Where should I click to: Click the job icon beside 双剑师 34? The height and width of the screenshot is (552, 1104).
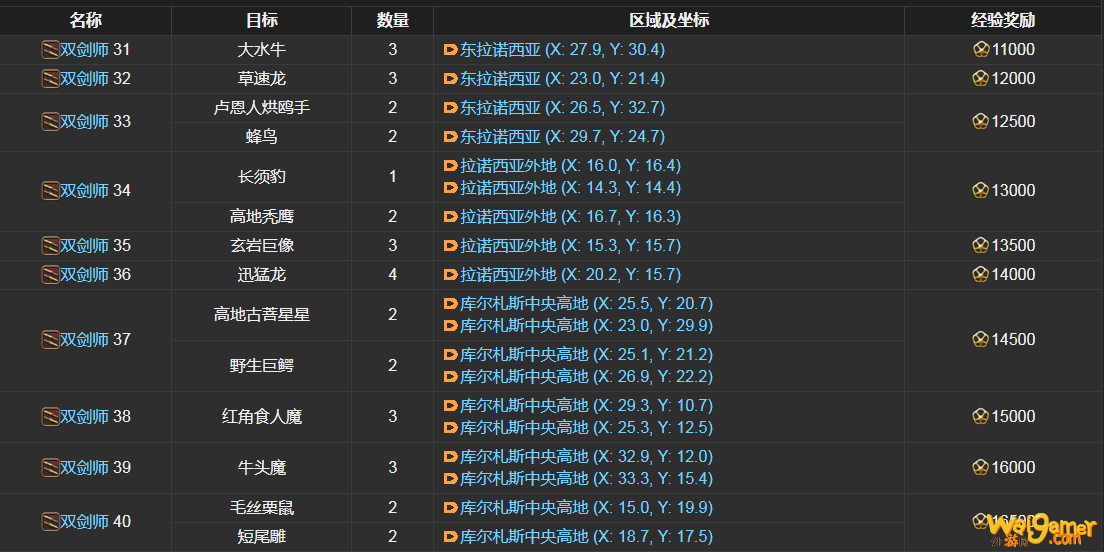click(x=50, y=191)
